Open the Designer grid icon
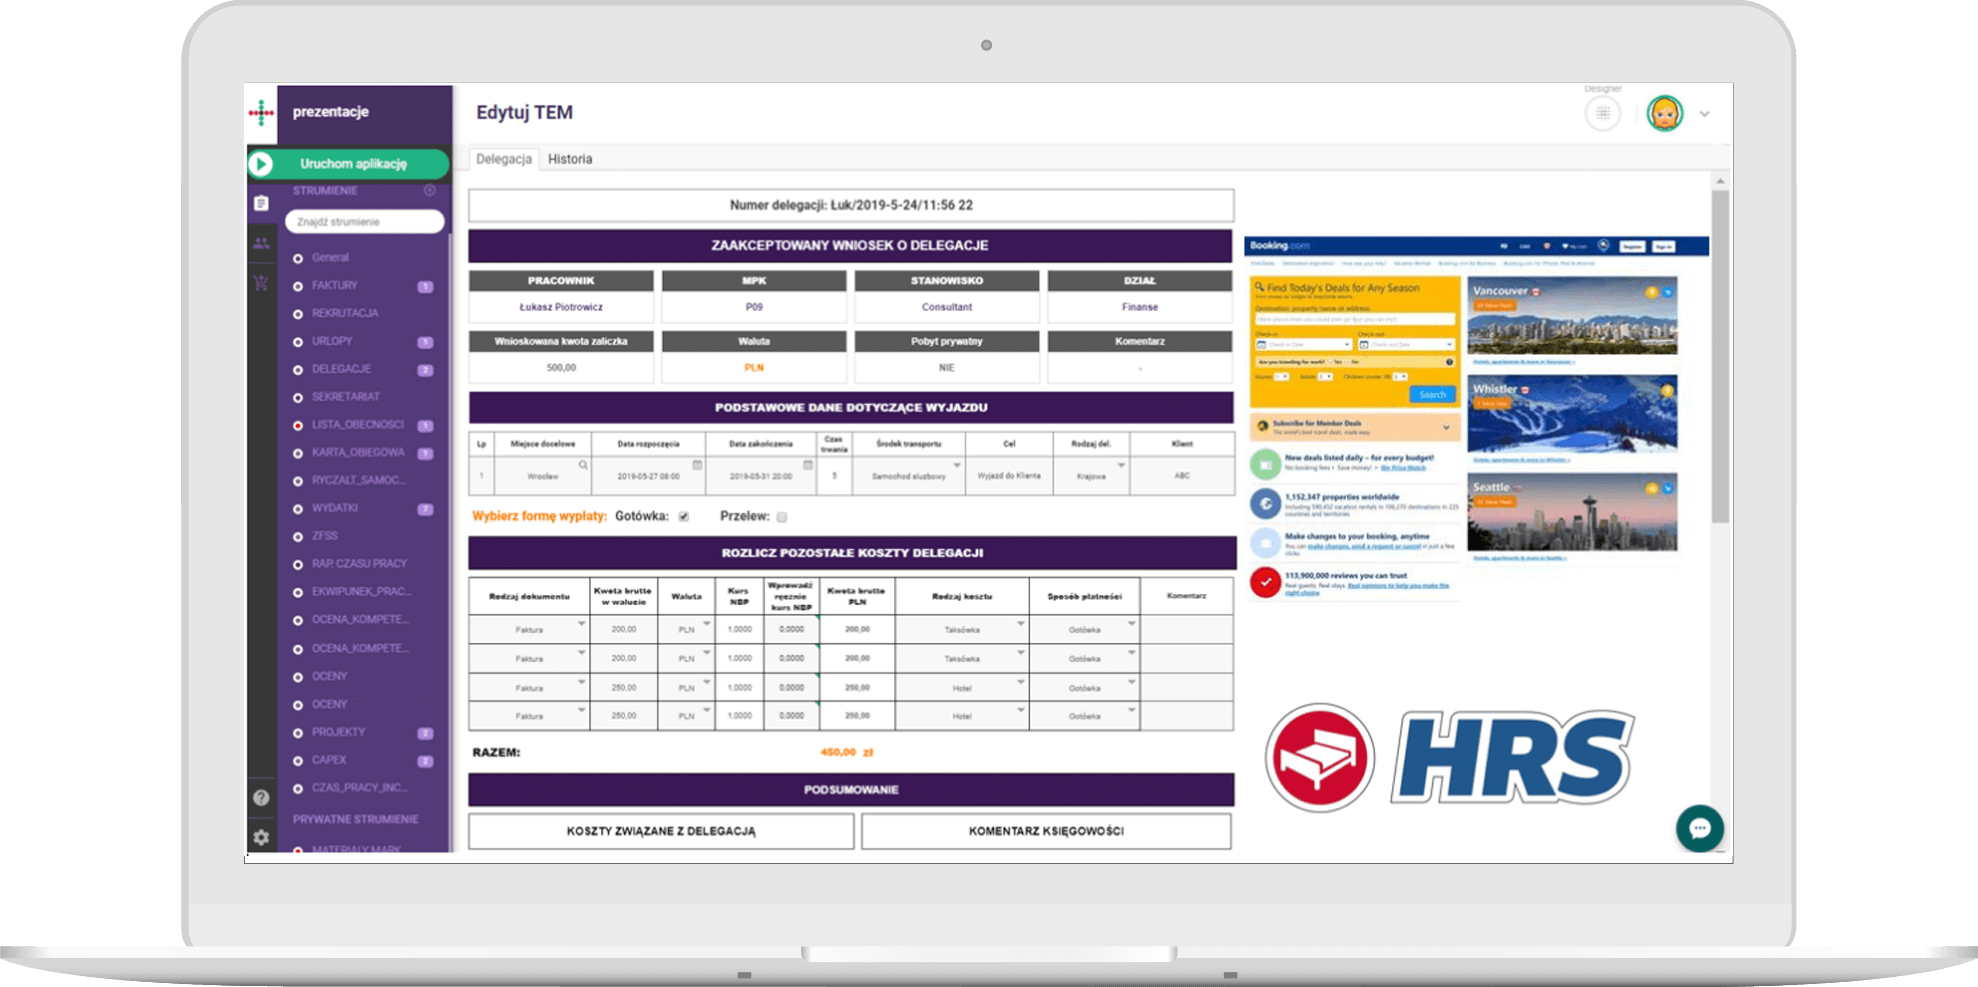Image resolution: width=1978 pixels, height=987 pixels. click(1602, 114)
